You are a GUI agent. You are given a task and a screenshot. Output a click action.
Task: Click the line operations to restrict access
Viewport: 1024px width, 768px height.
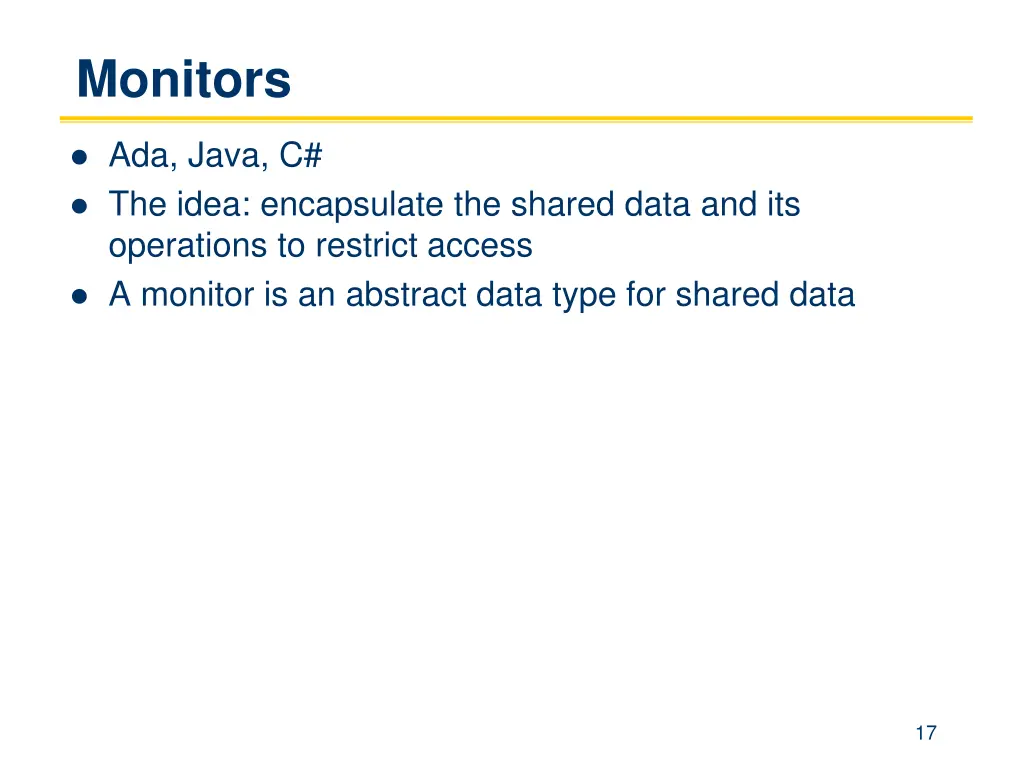click(321, 246)
